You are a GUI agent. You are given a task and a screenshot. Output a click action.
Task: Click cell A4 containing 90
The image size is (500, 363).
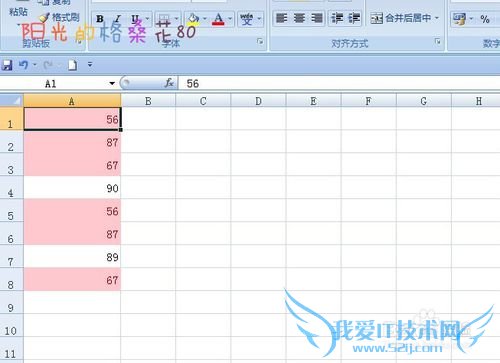[x=72, y=188]
